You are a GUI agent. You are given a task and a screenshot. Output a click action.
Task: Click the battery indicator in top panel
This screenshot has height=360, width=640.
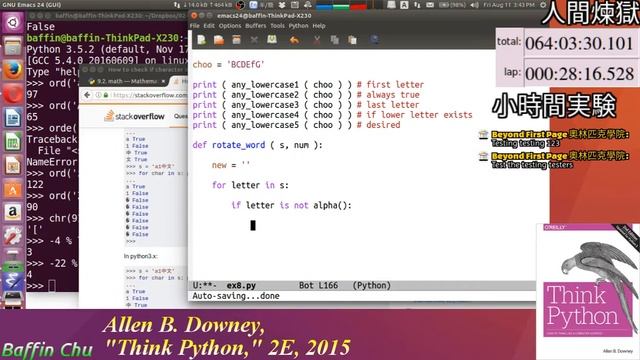coord(453,5)
